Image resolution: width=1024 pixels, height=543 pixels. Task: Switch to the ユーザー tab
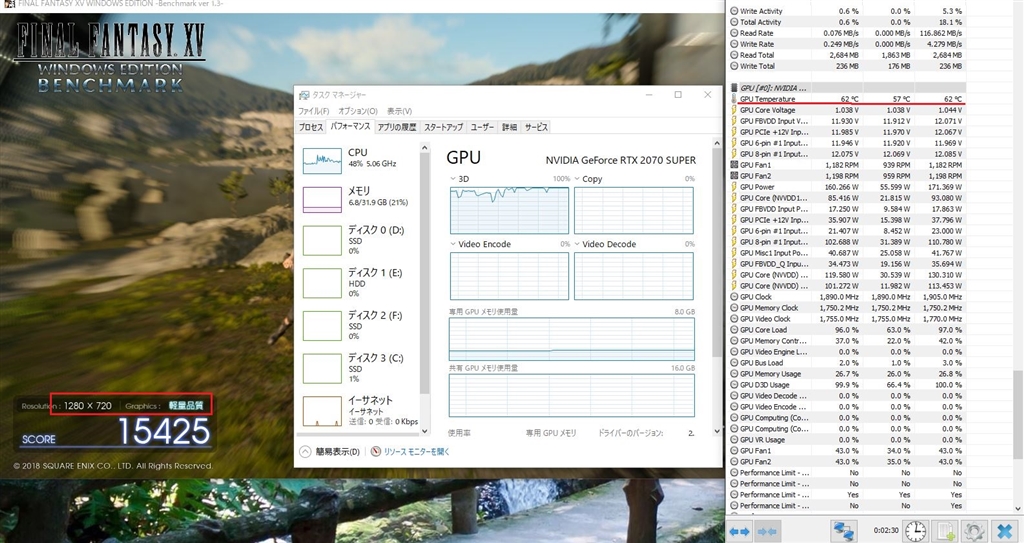(483, 127)
